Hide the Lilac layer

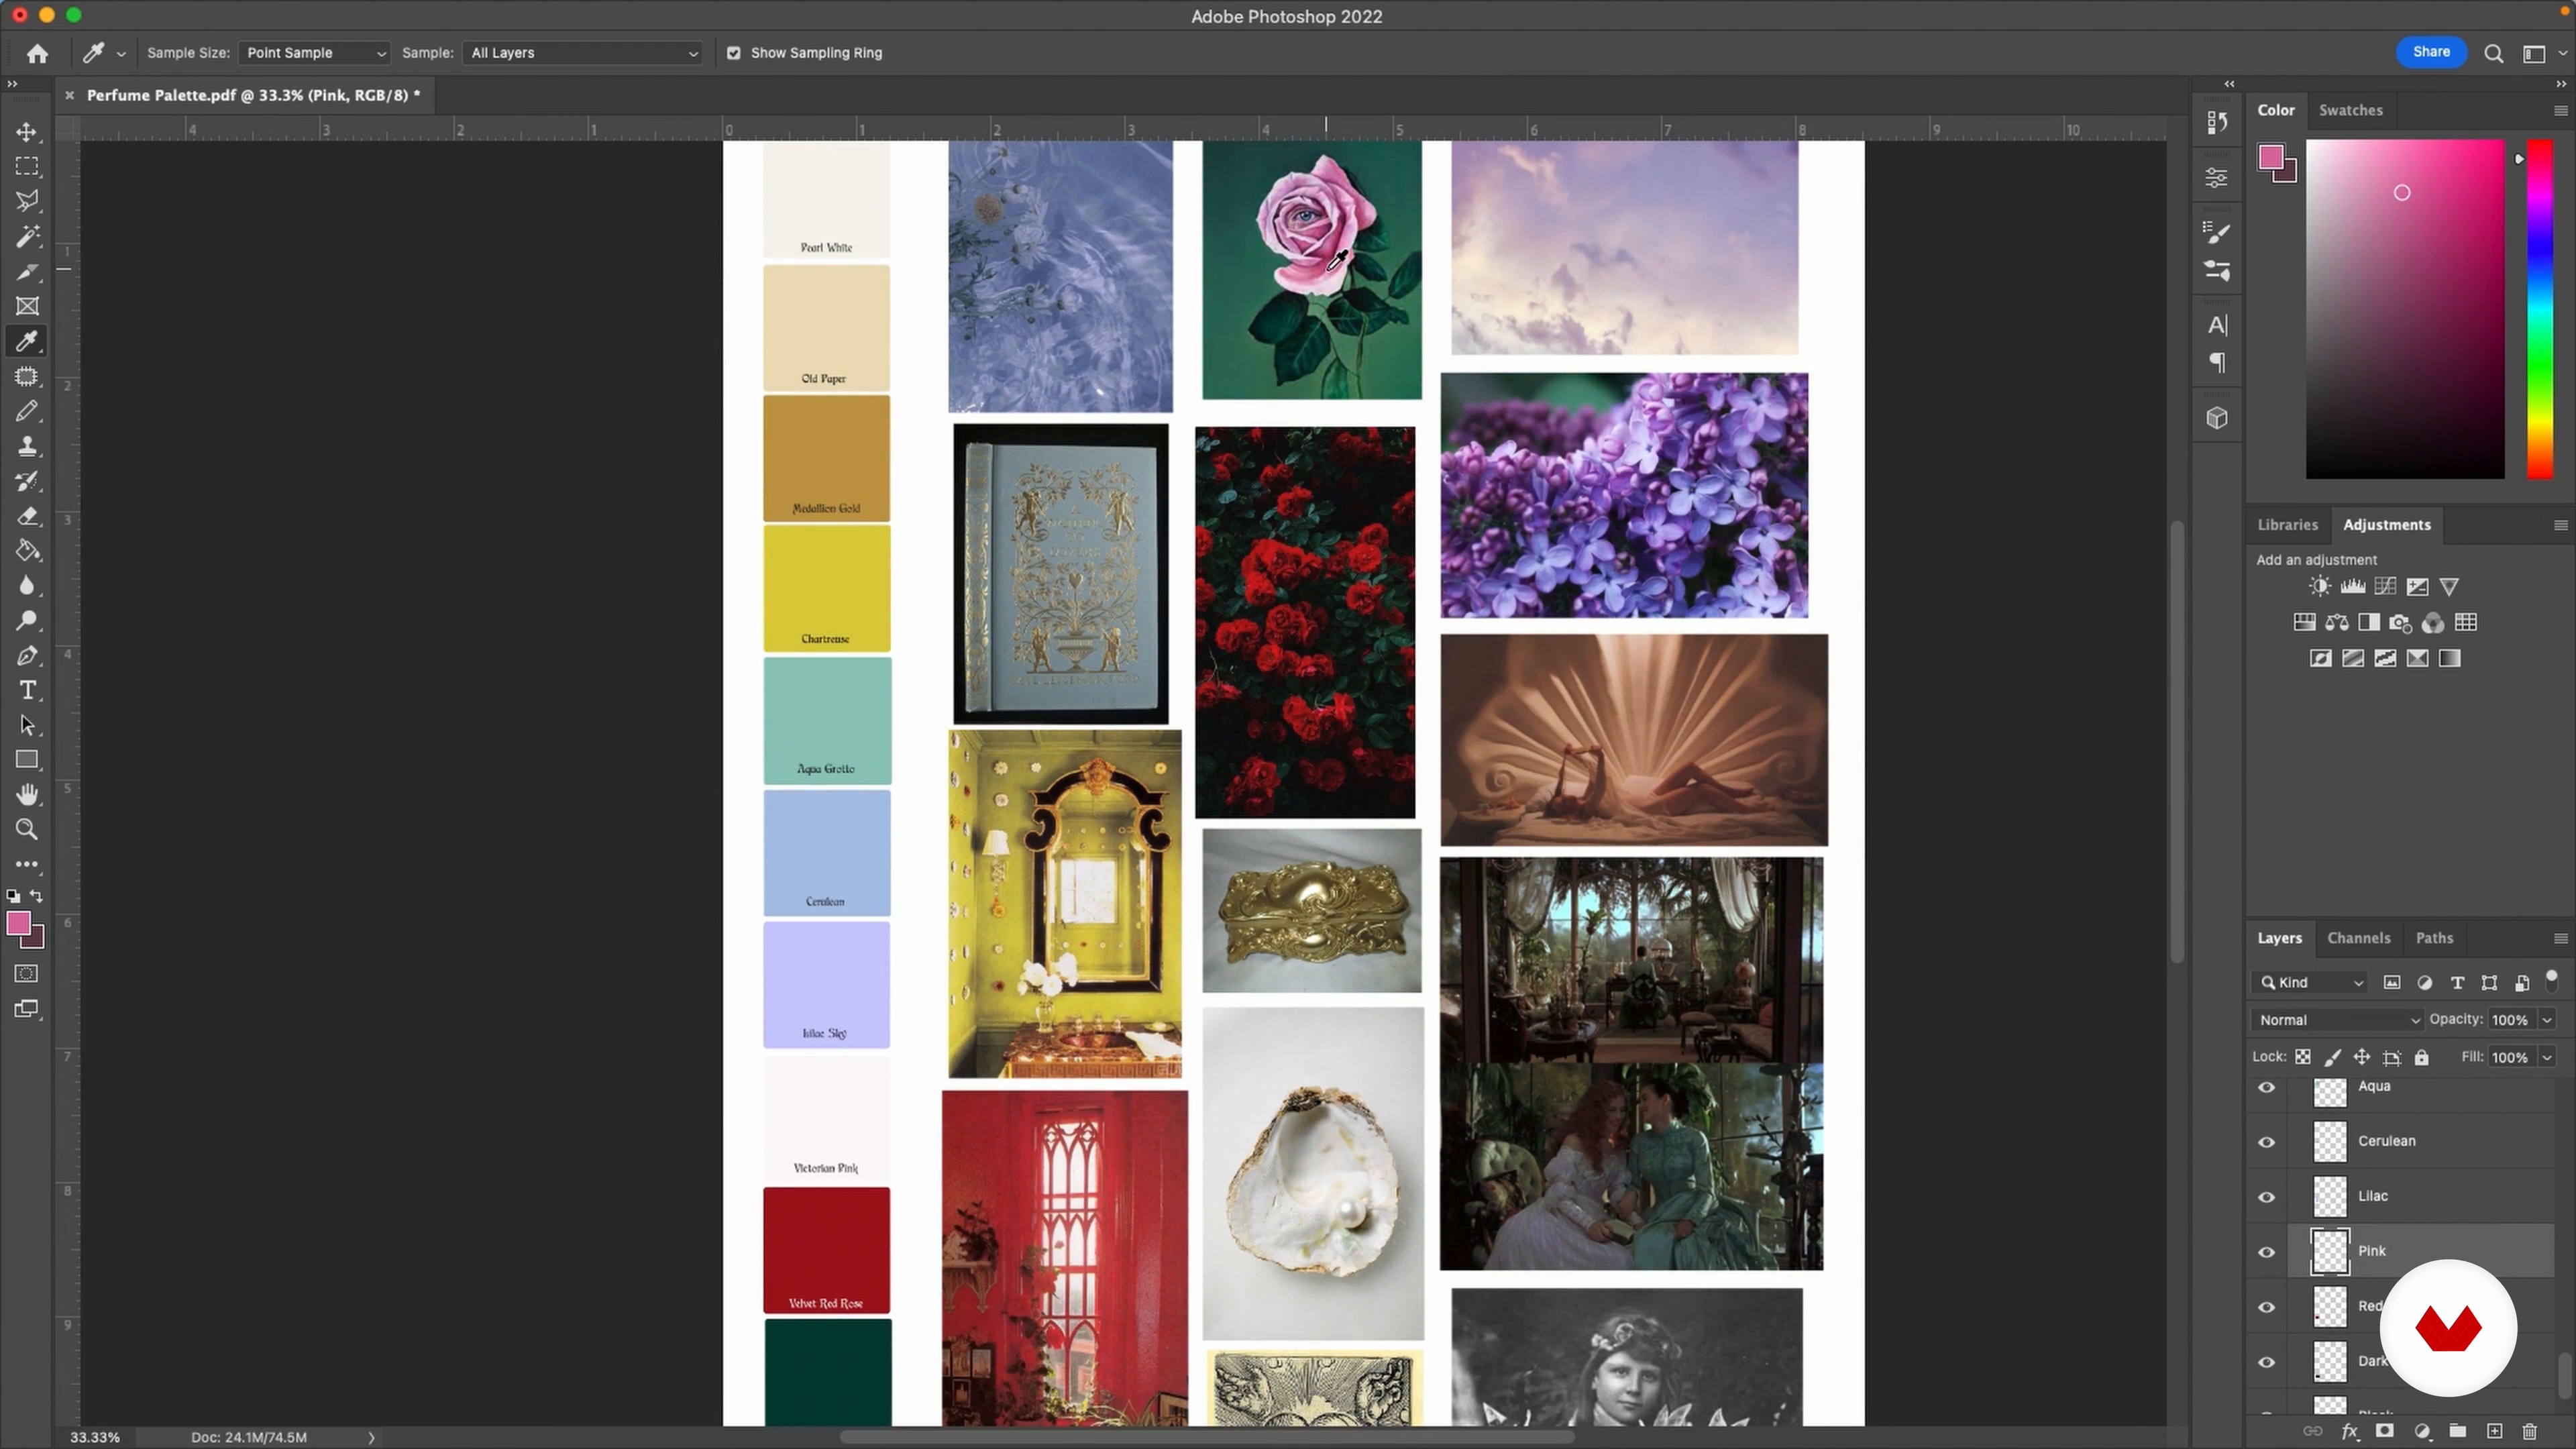[x=2267, y=1197]
